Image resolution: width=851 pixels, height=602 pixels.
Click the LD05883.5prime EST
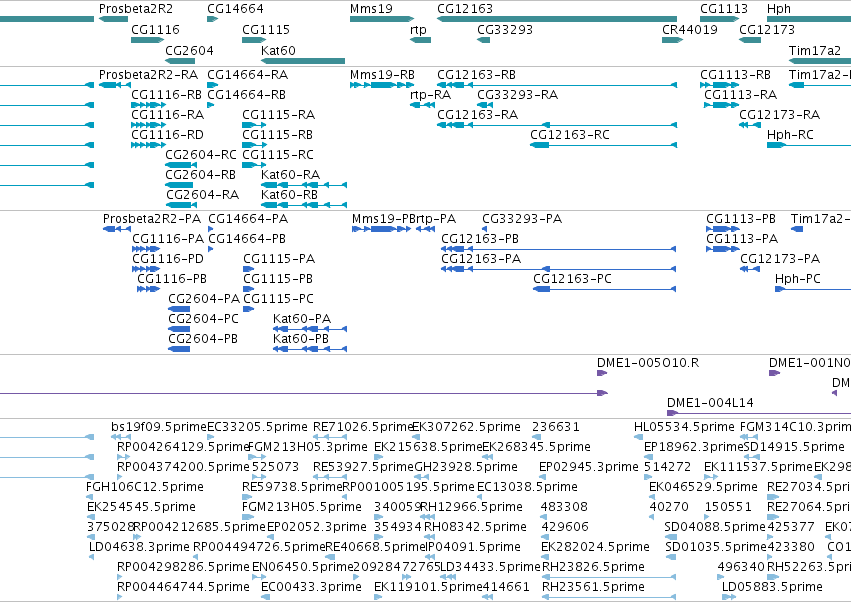(x=729, y=597)
